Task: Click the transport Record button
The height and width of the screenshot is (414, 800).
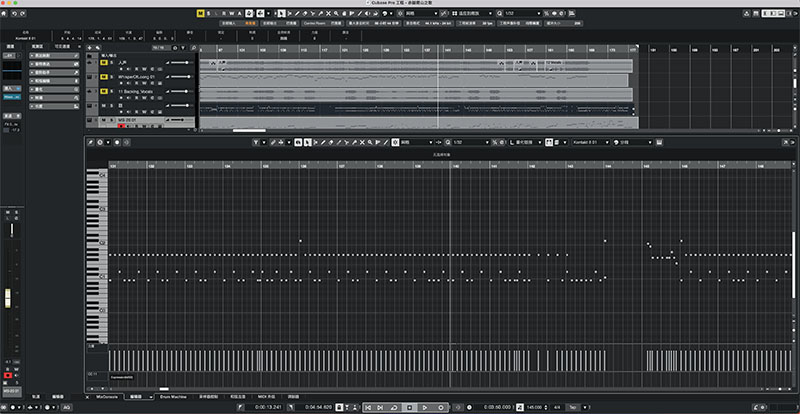Action: pos(441,407)
